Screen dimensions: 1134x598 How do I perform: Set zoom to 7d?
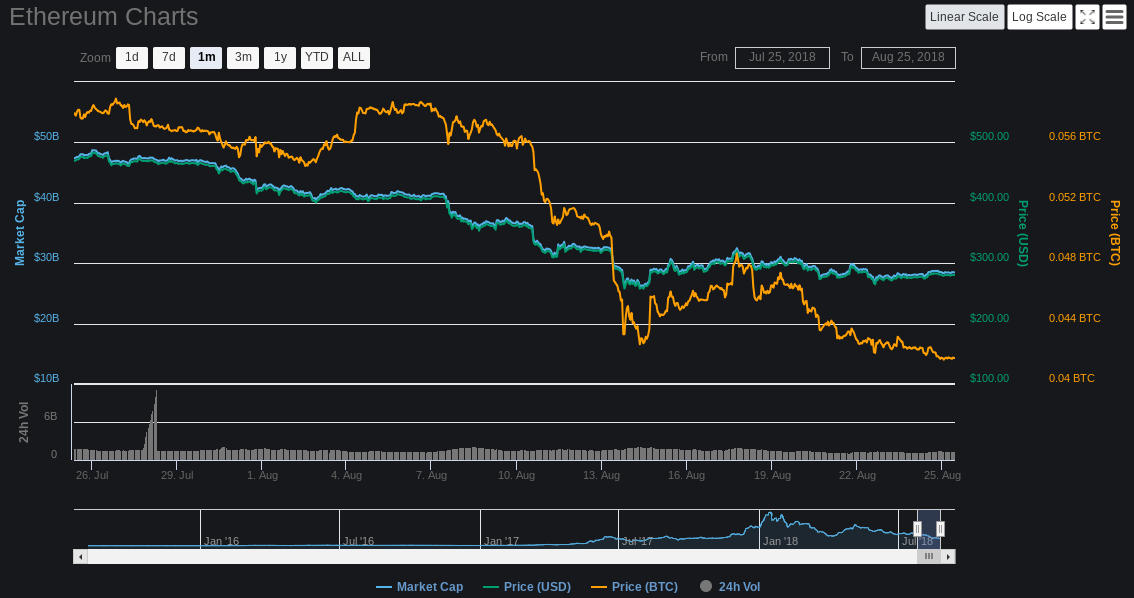169,58
